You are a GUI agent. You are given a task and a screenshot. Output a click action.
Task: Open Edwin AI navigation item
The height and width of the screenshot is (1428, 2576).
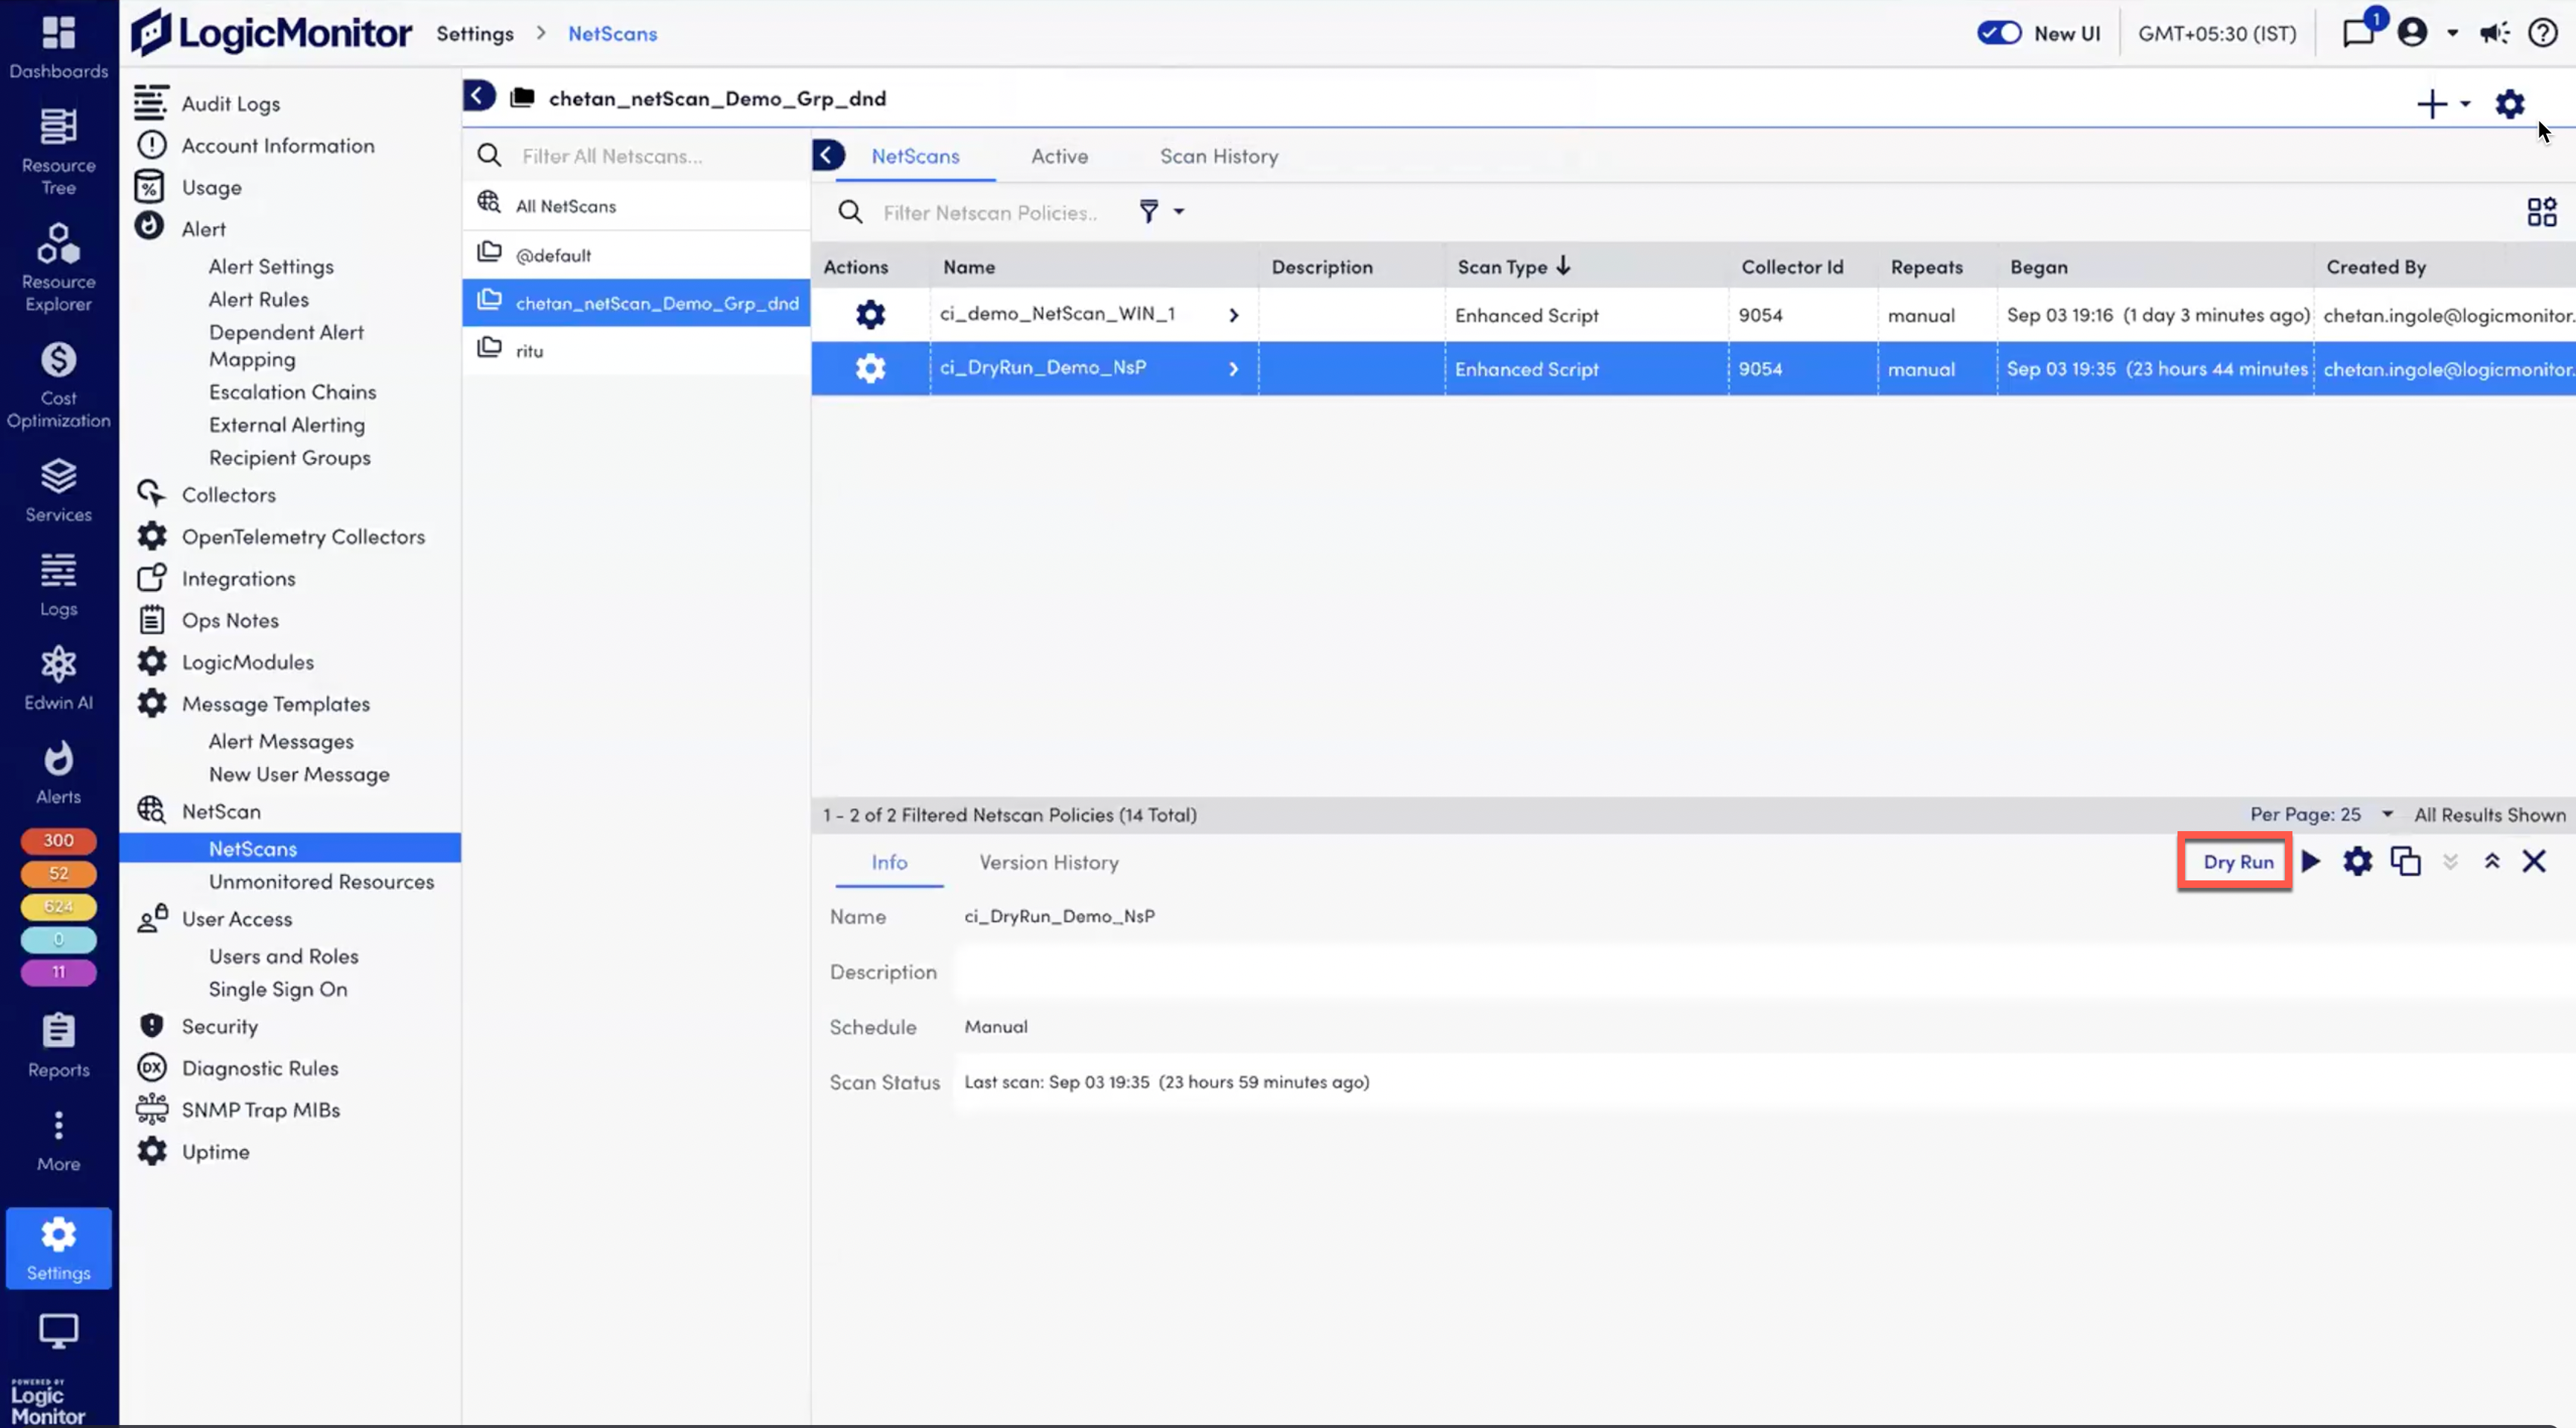[x=58, y=678]
